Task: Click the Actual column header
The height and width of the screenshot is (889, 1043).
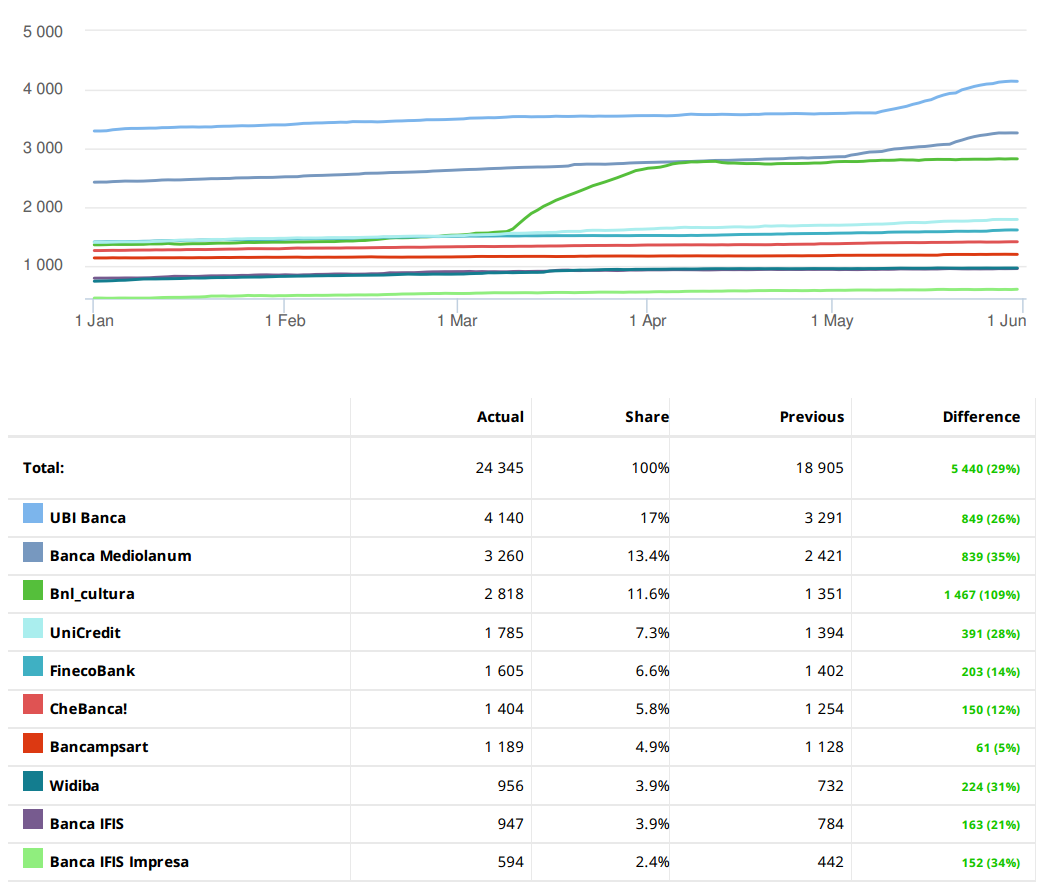Action: pos(500,417)
